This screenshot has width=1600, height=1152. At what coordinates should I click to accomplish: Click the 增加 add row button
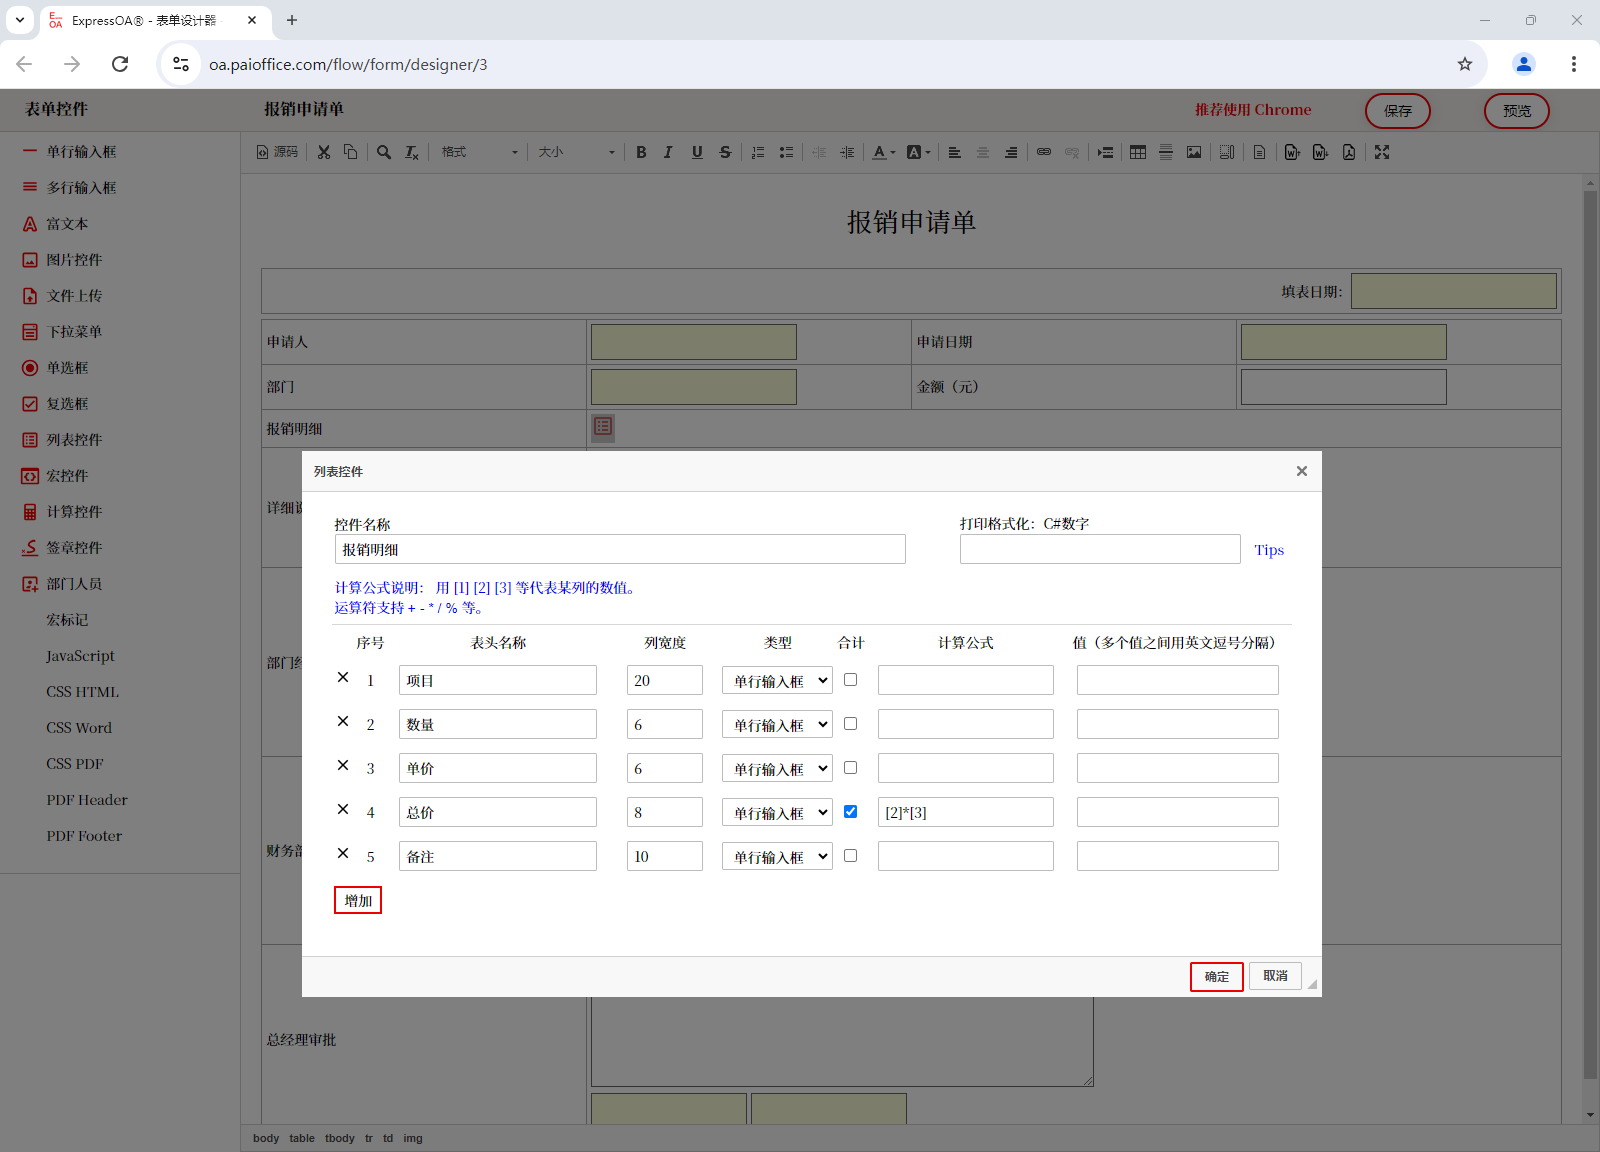click(x=358, y=900)
